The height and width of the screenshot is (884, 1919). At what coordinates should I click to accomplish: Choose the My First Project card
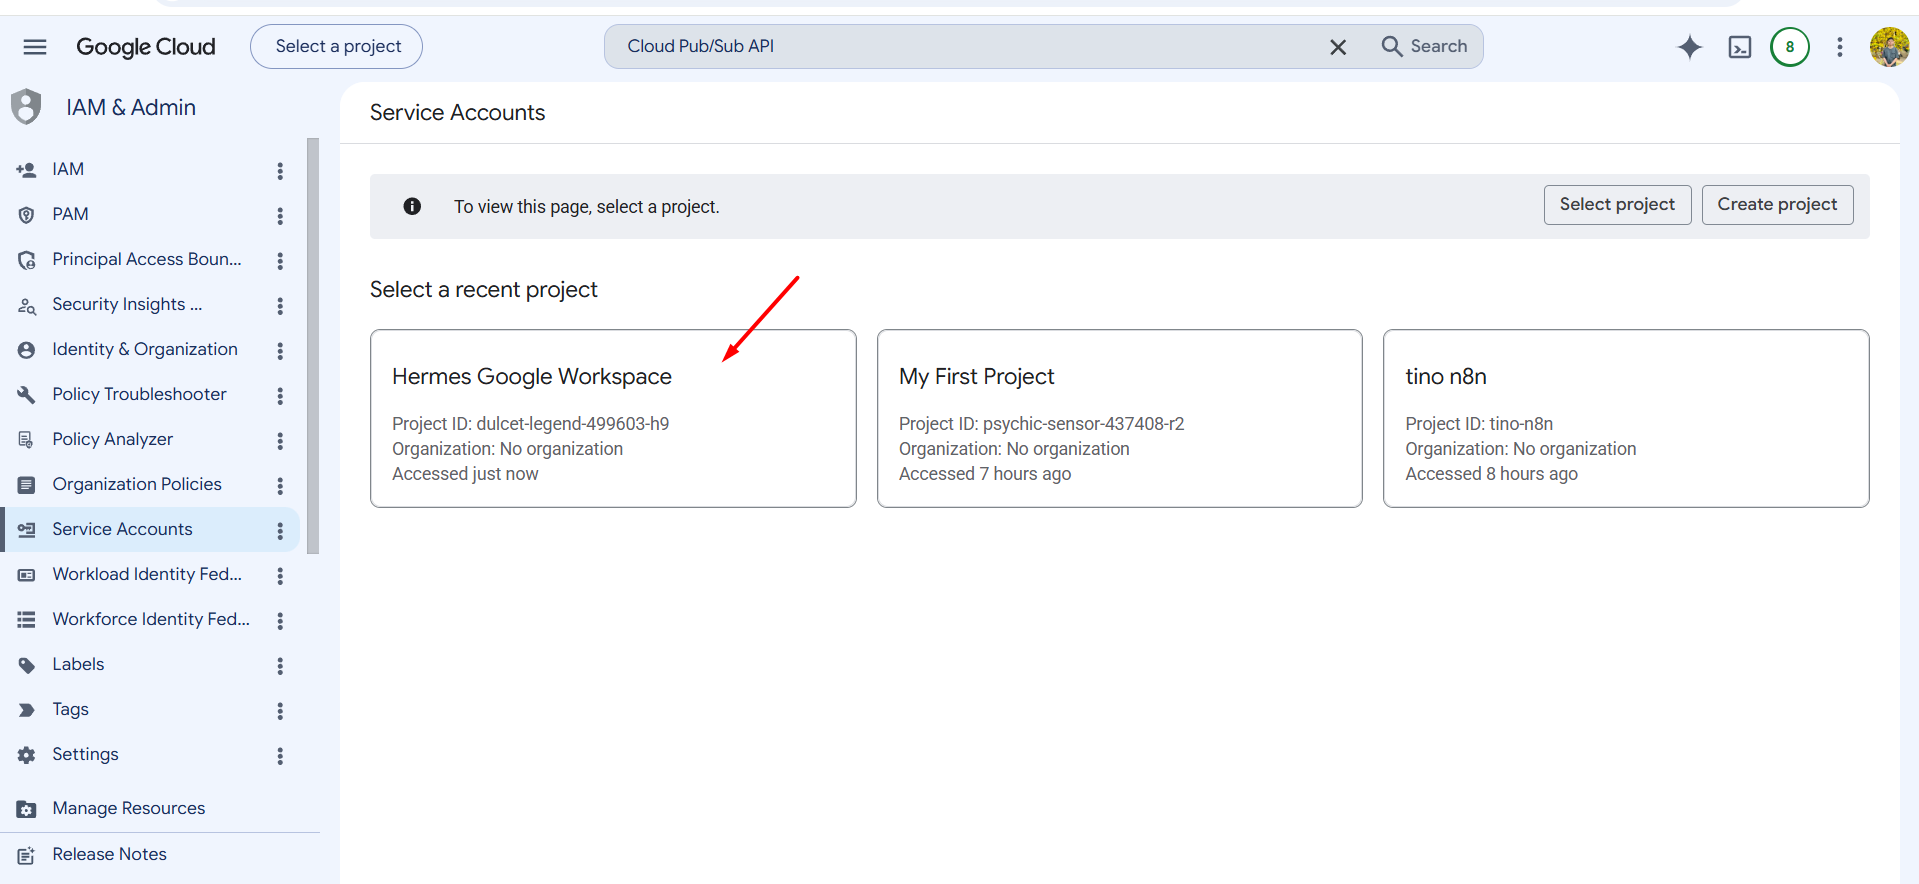(1119, 418)
